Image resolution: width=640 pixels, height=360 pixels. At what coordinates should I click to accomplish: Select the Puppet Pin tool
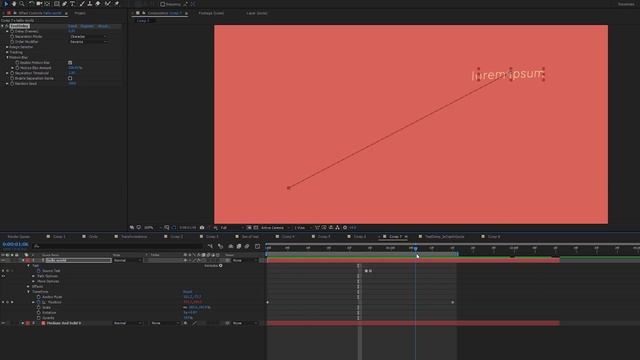pos(117,4)
